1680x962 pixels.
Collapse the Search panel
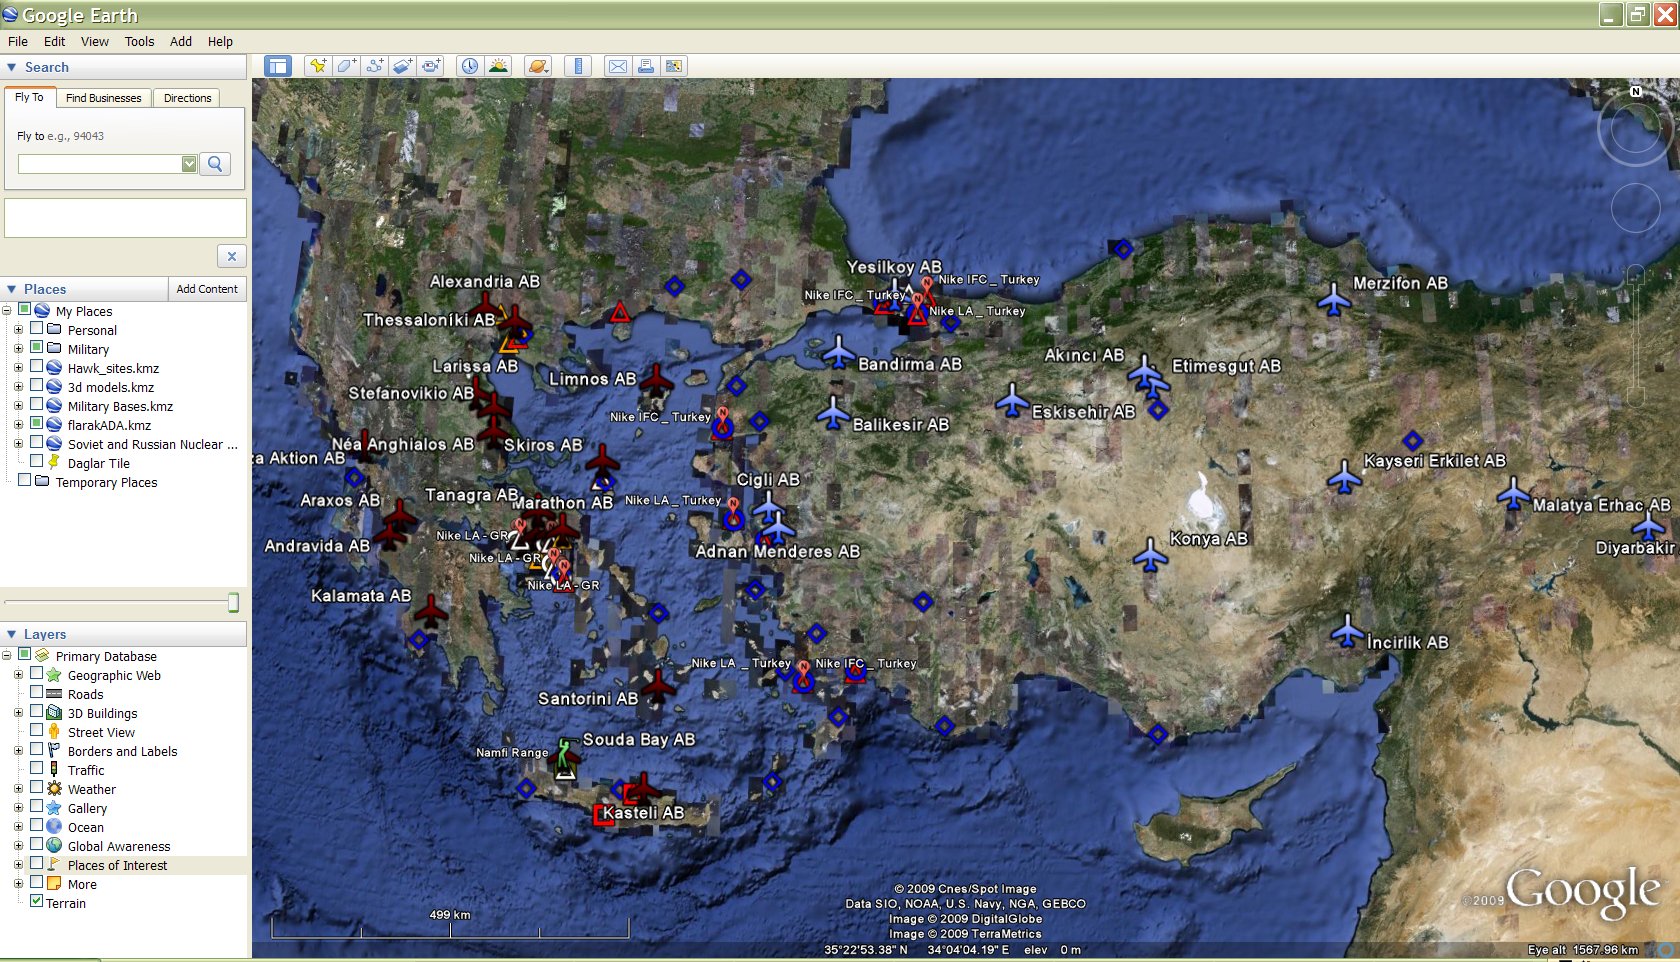12,67
